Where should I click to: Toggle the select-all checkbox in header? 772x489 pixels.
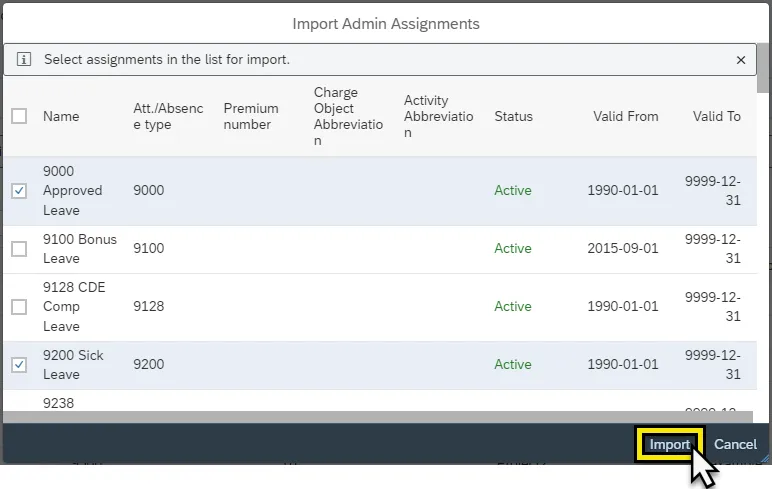19,116
